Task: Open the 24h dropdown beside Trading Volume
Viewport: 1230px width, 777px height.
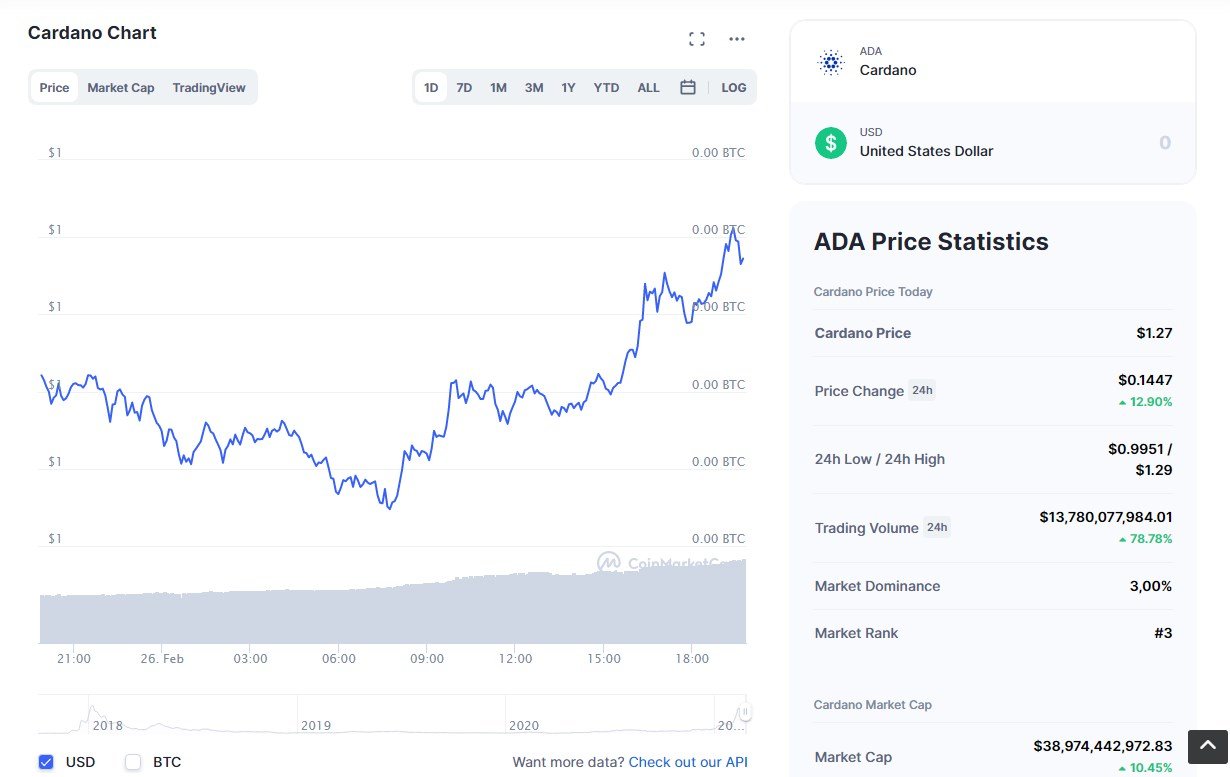Action: tap(936, 527)
